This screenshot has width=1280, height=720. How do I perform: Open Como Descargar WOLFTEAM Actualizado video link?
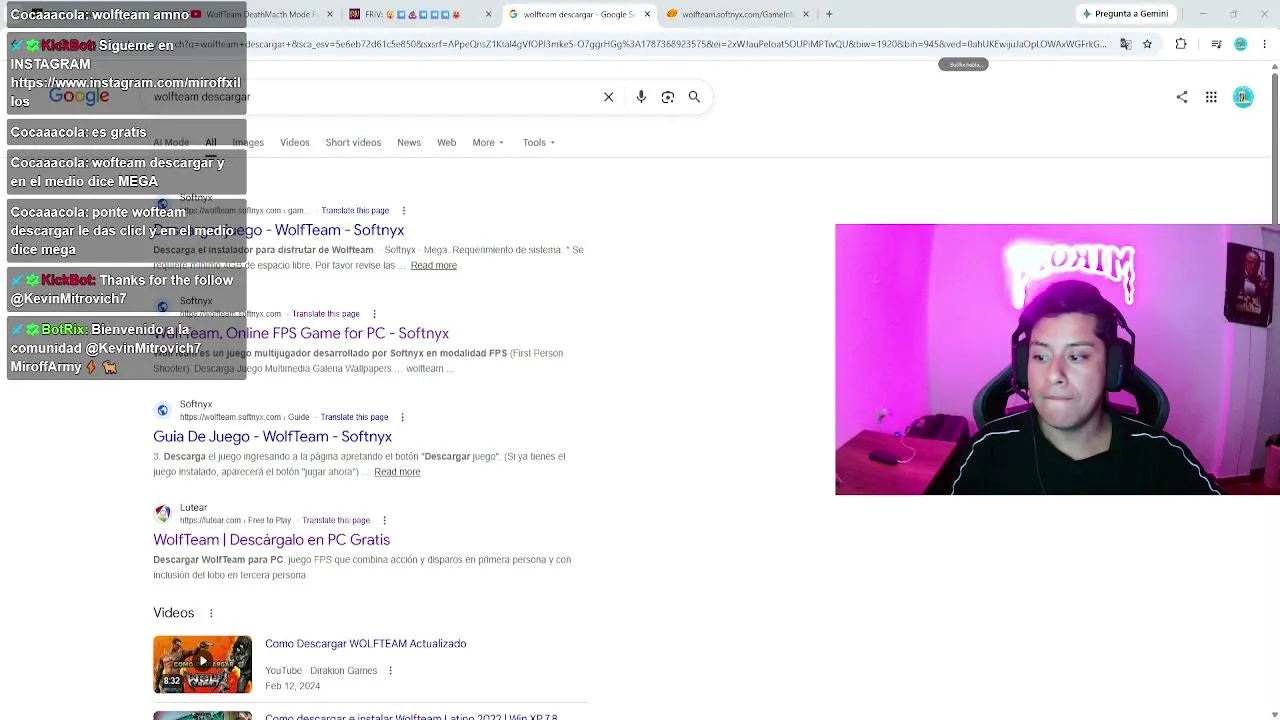click(x=365, y=644)
